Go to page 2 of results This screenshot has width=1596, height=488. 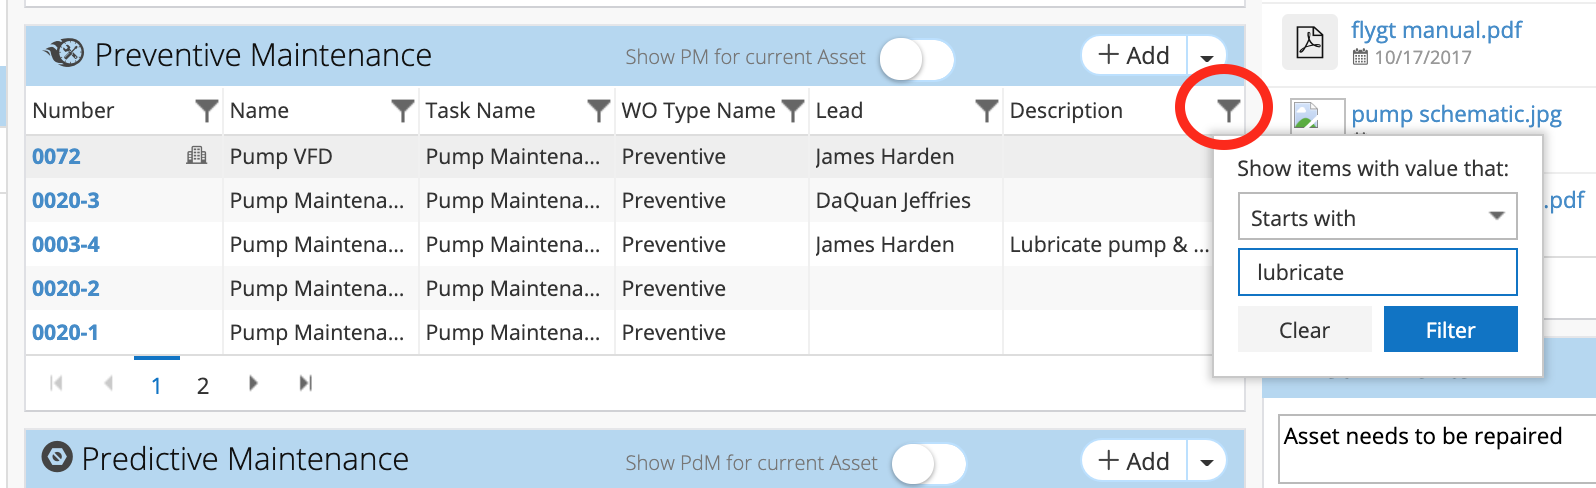click(203, 386)
